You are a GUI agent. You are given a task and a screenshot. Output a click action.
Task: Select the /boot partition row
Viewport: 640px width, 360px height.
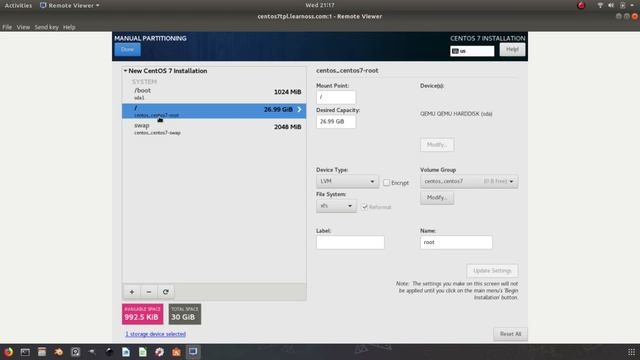point(214,93)
